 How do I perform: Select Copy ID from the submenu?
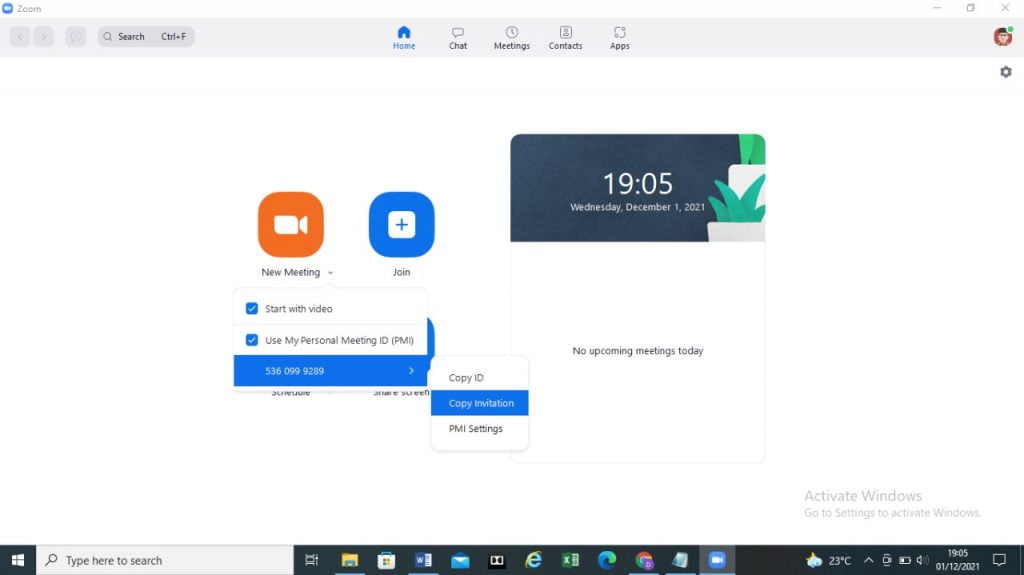[x=466, y=378]
